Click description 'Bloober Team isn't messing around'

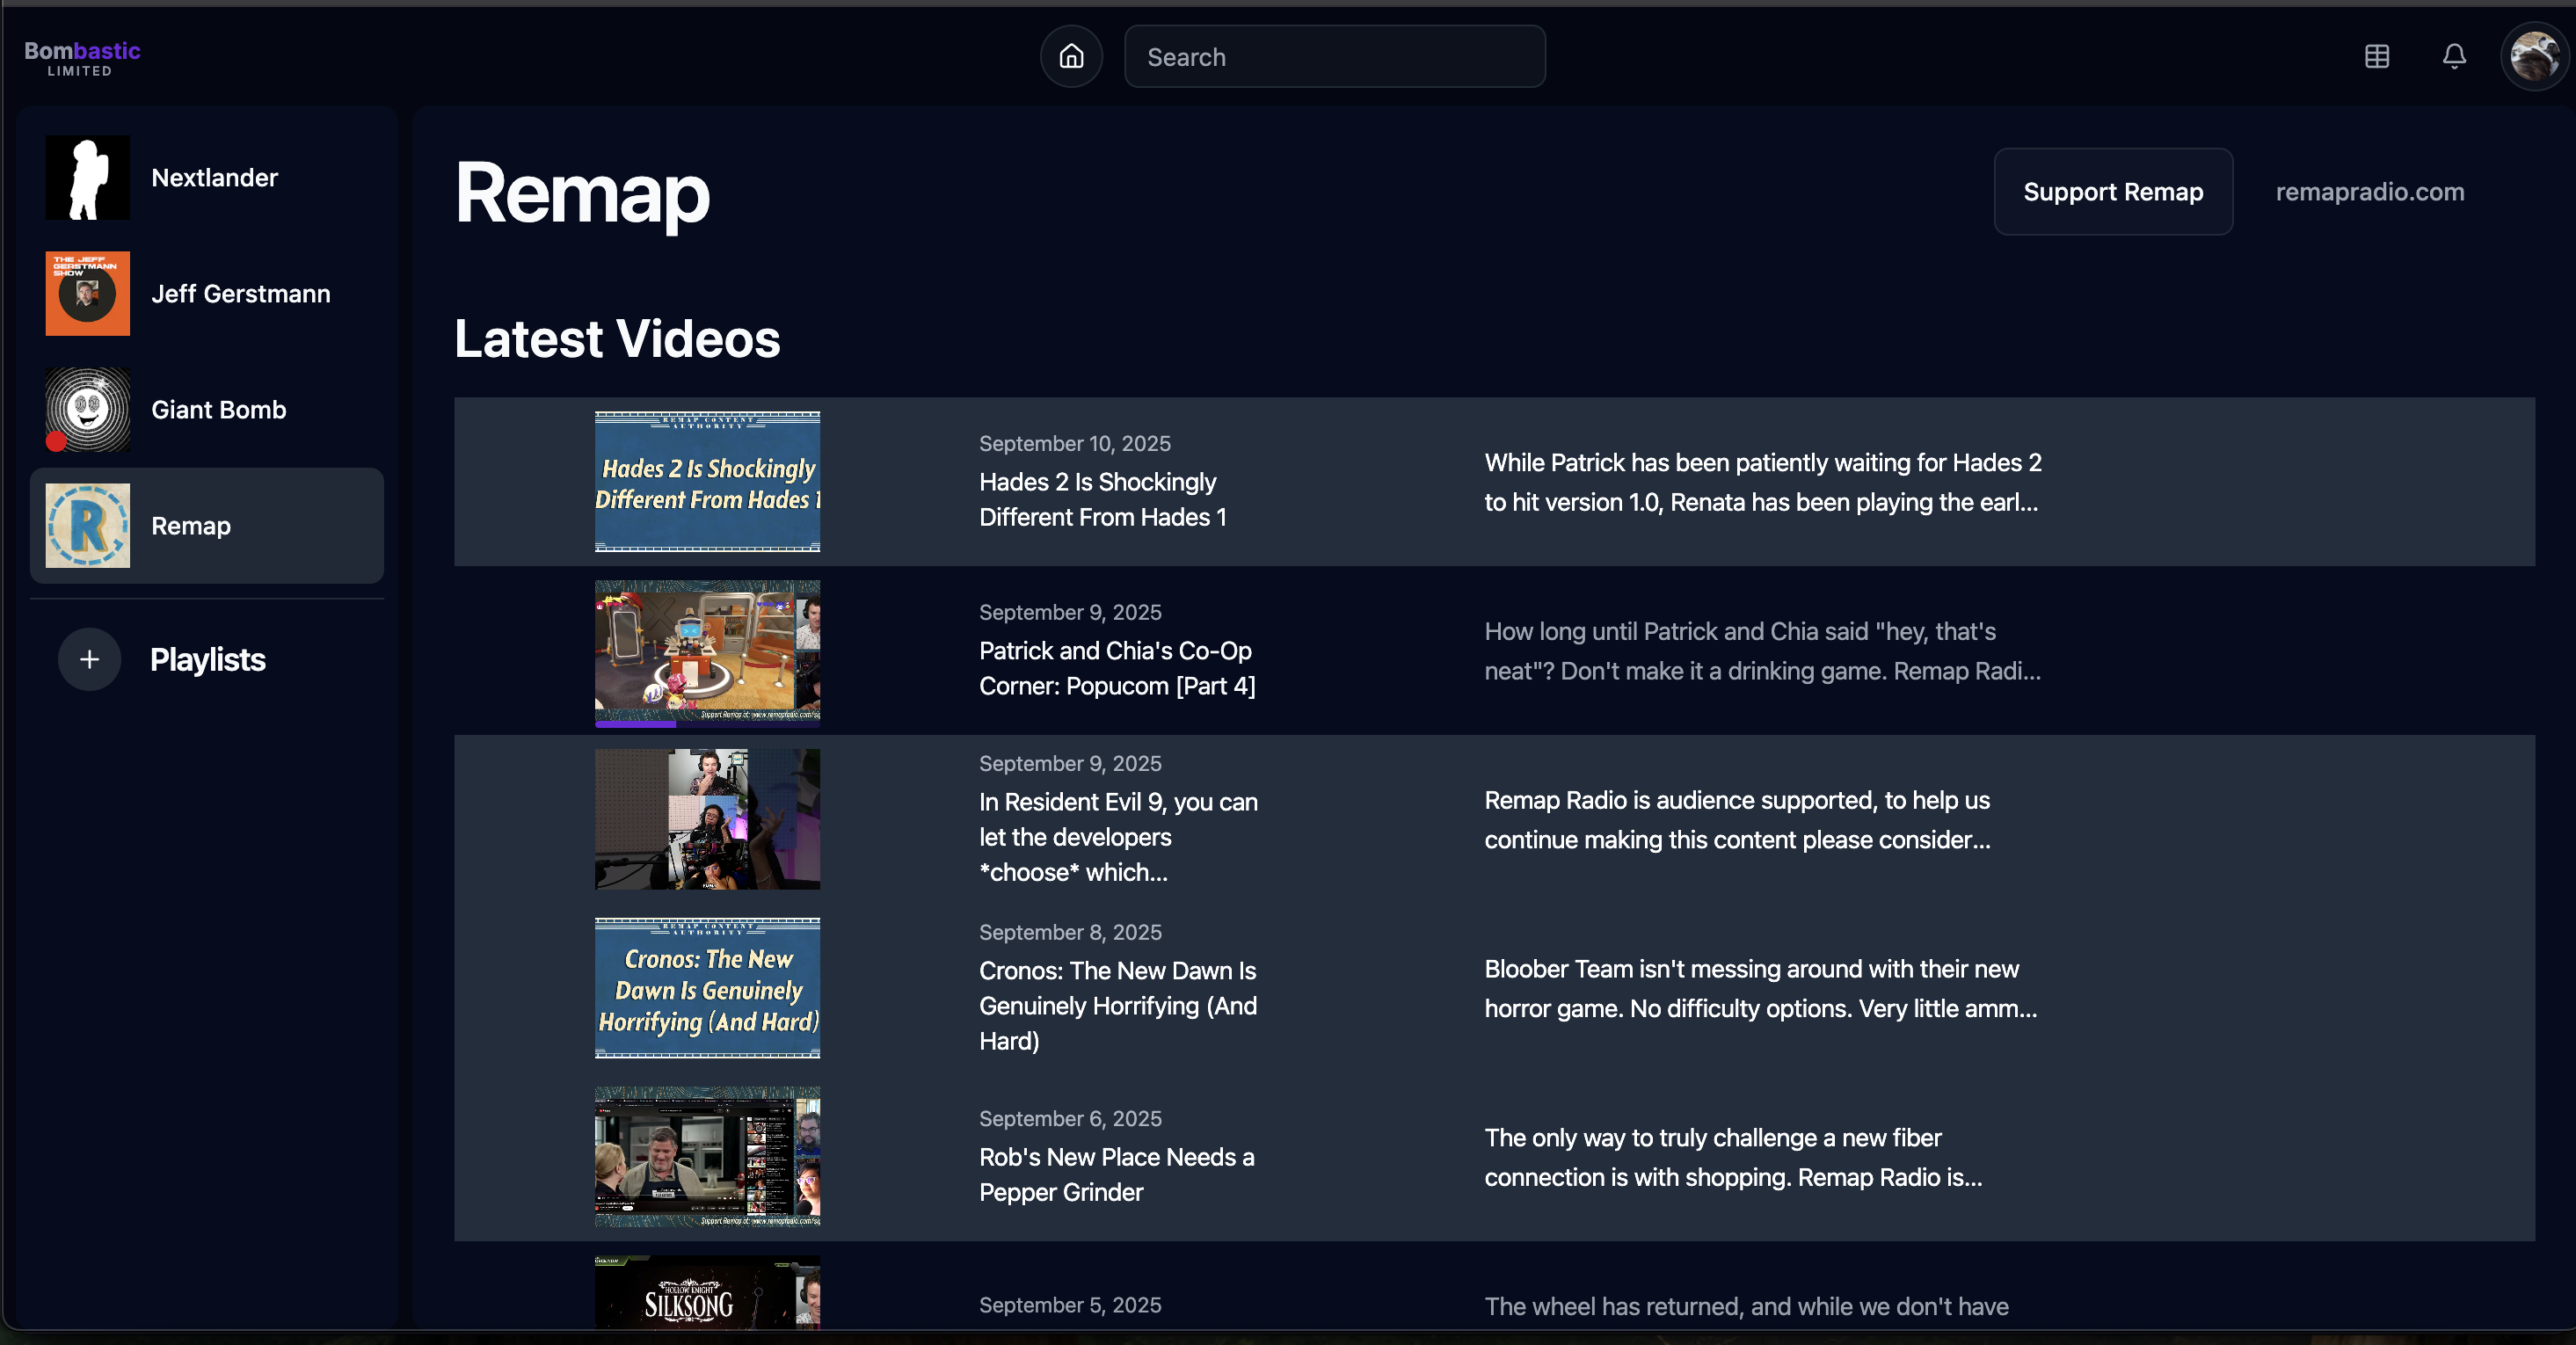[x=1761, y=989]
